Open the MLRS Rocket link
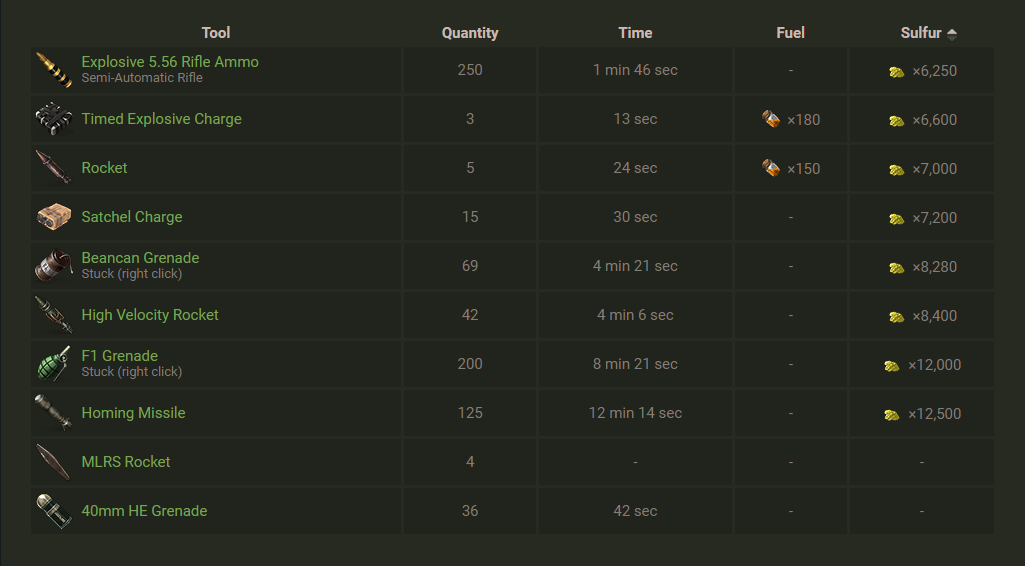 coord(126,462)
